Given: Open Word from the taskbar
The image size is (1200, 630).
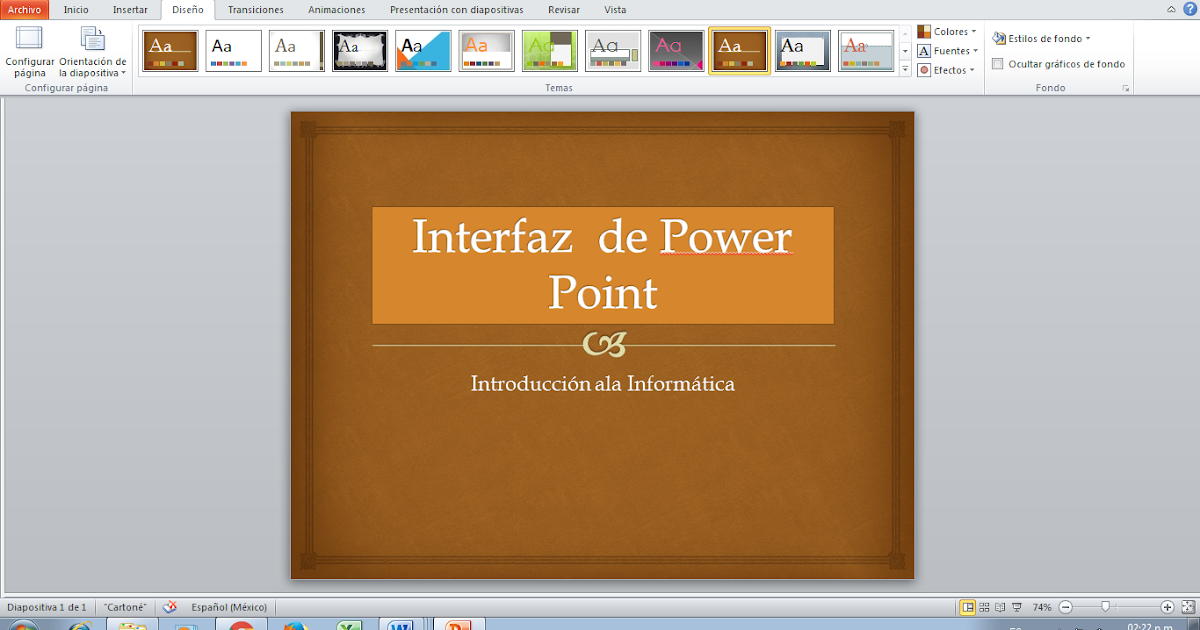Looking at the screenshot, I should coord(400,624).
